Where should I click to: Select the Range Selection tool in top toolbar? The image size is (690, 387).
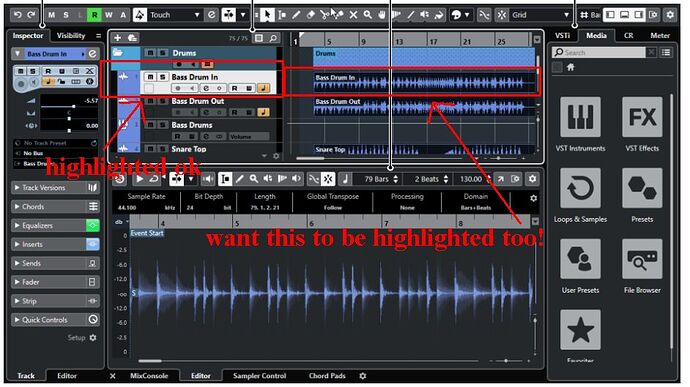(x=282, y=15)
